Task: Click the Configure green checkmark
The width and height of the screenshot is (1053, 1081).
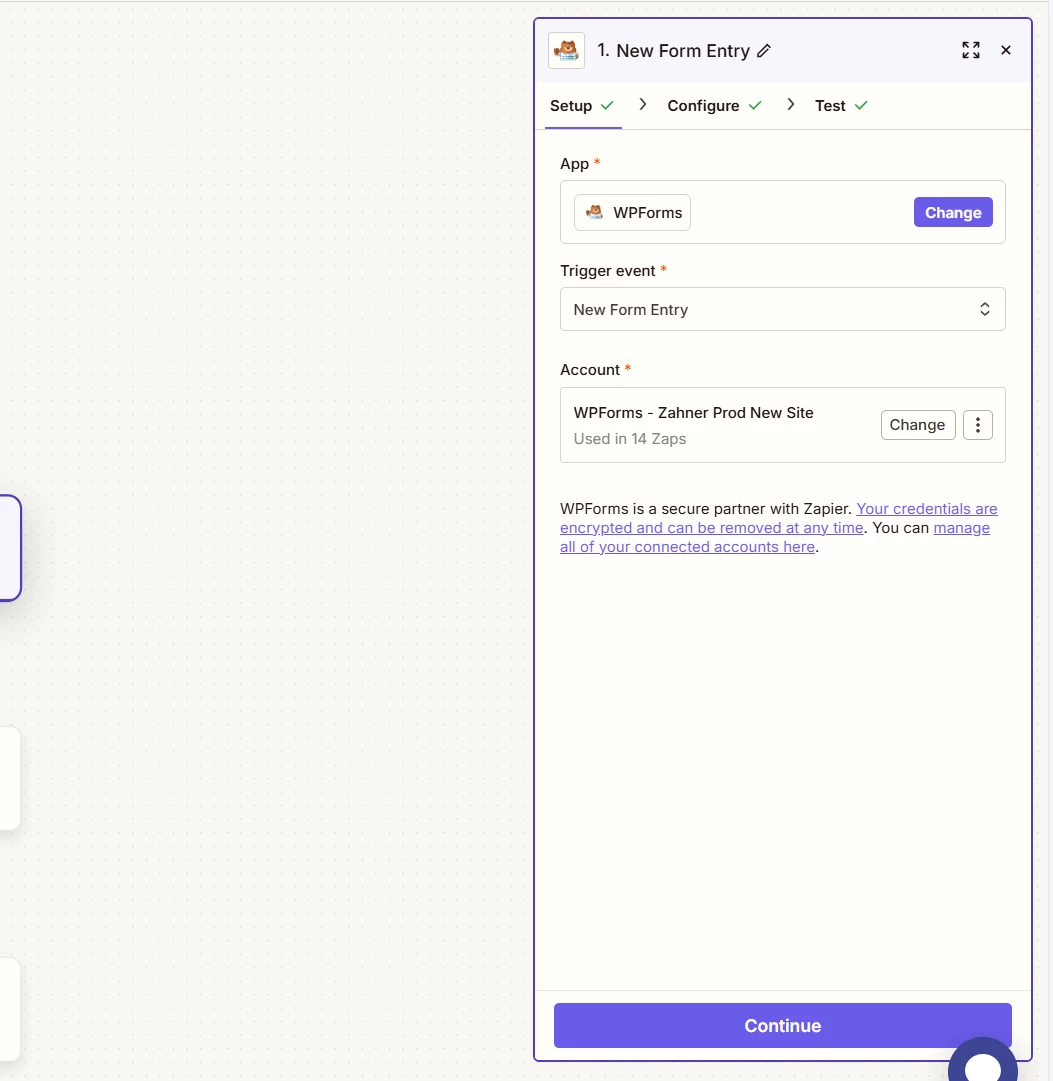Action: click(x=755, y=105)
